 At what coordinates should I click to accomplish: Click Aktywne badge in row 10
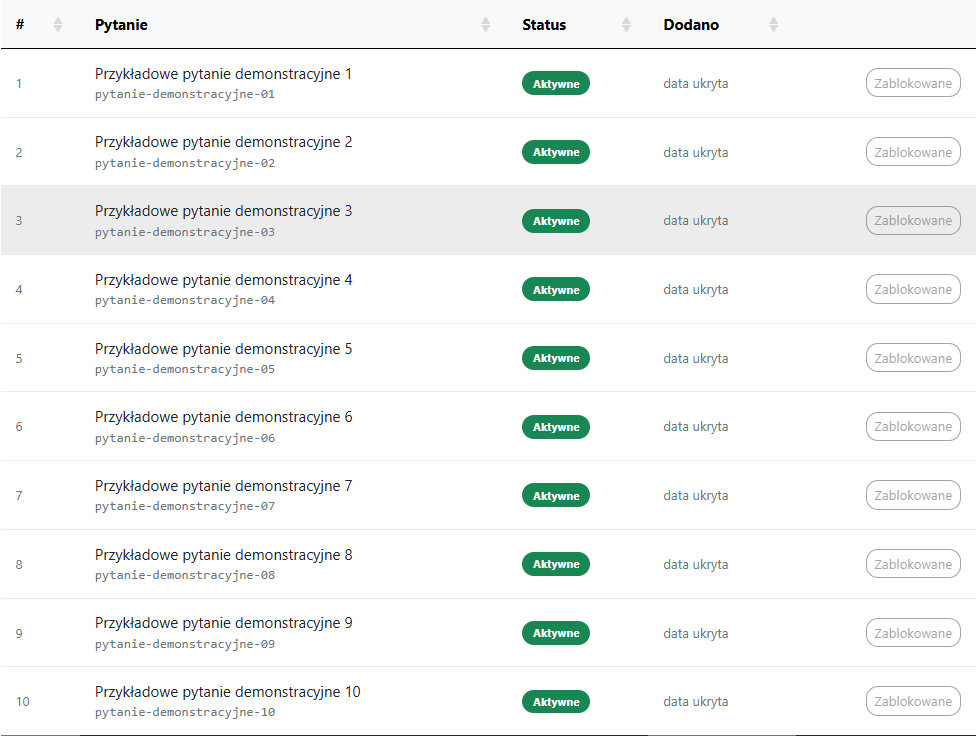click(556, 702)
